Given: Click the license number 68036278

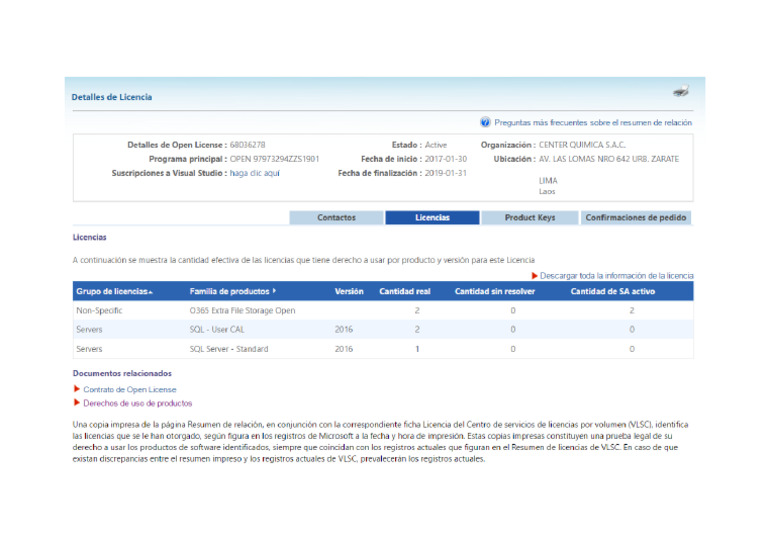Looking at the screenshot, I should [x=247, y=145].
